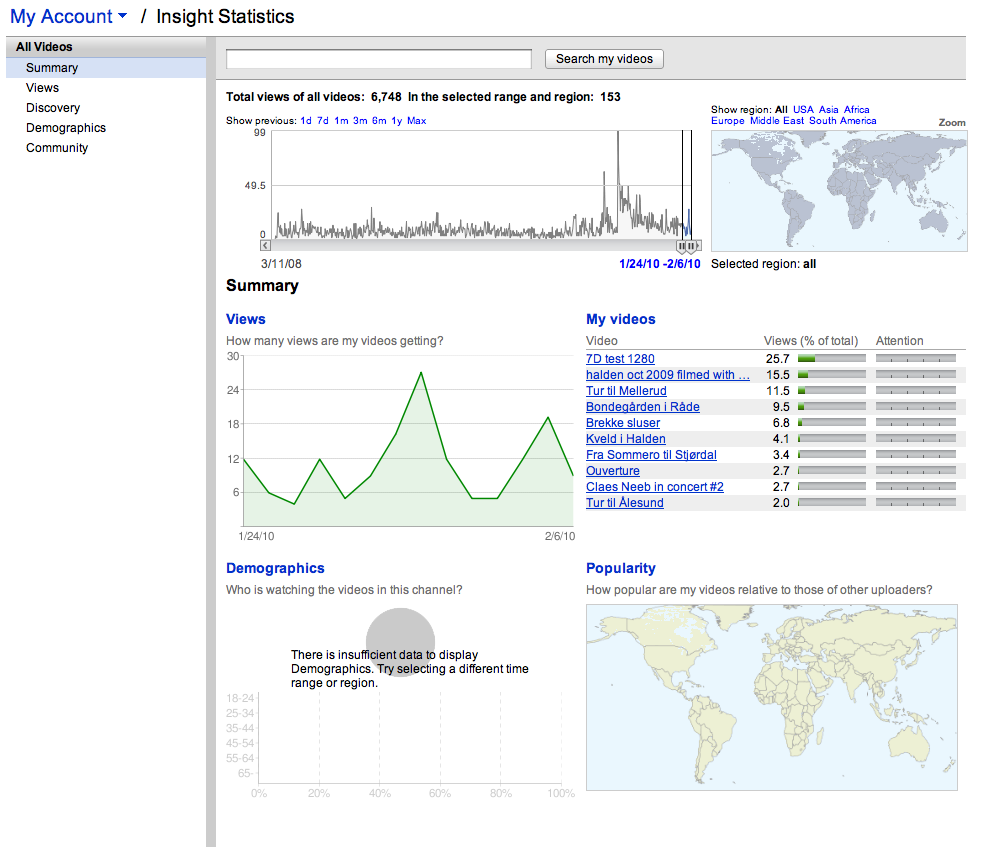Click the timeline right scroll arrow
Screen dimensions: 988x847
(697, 245)
